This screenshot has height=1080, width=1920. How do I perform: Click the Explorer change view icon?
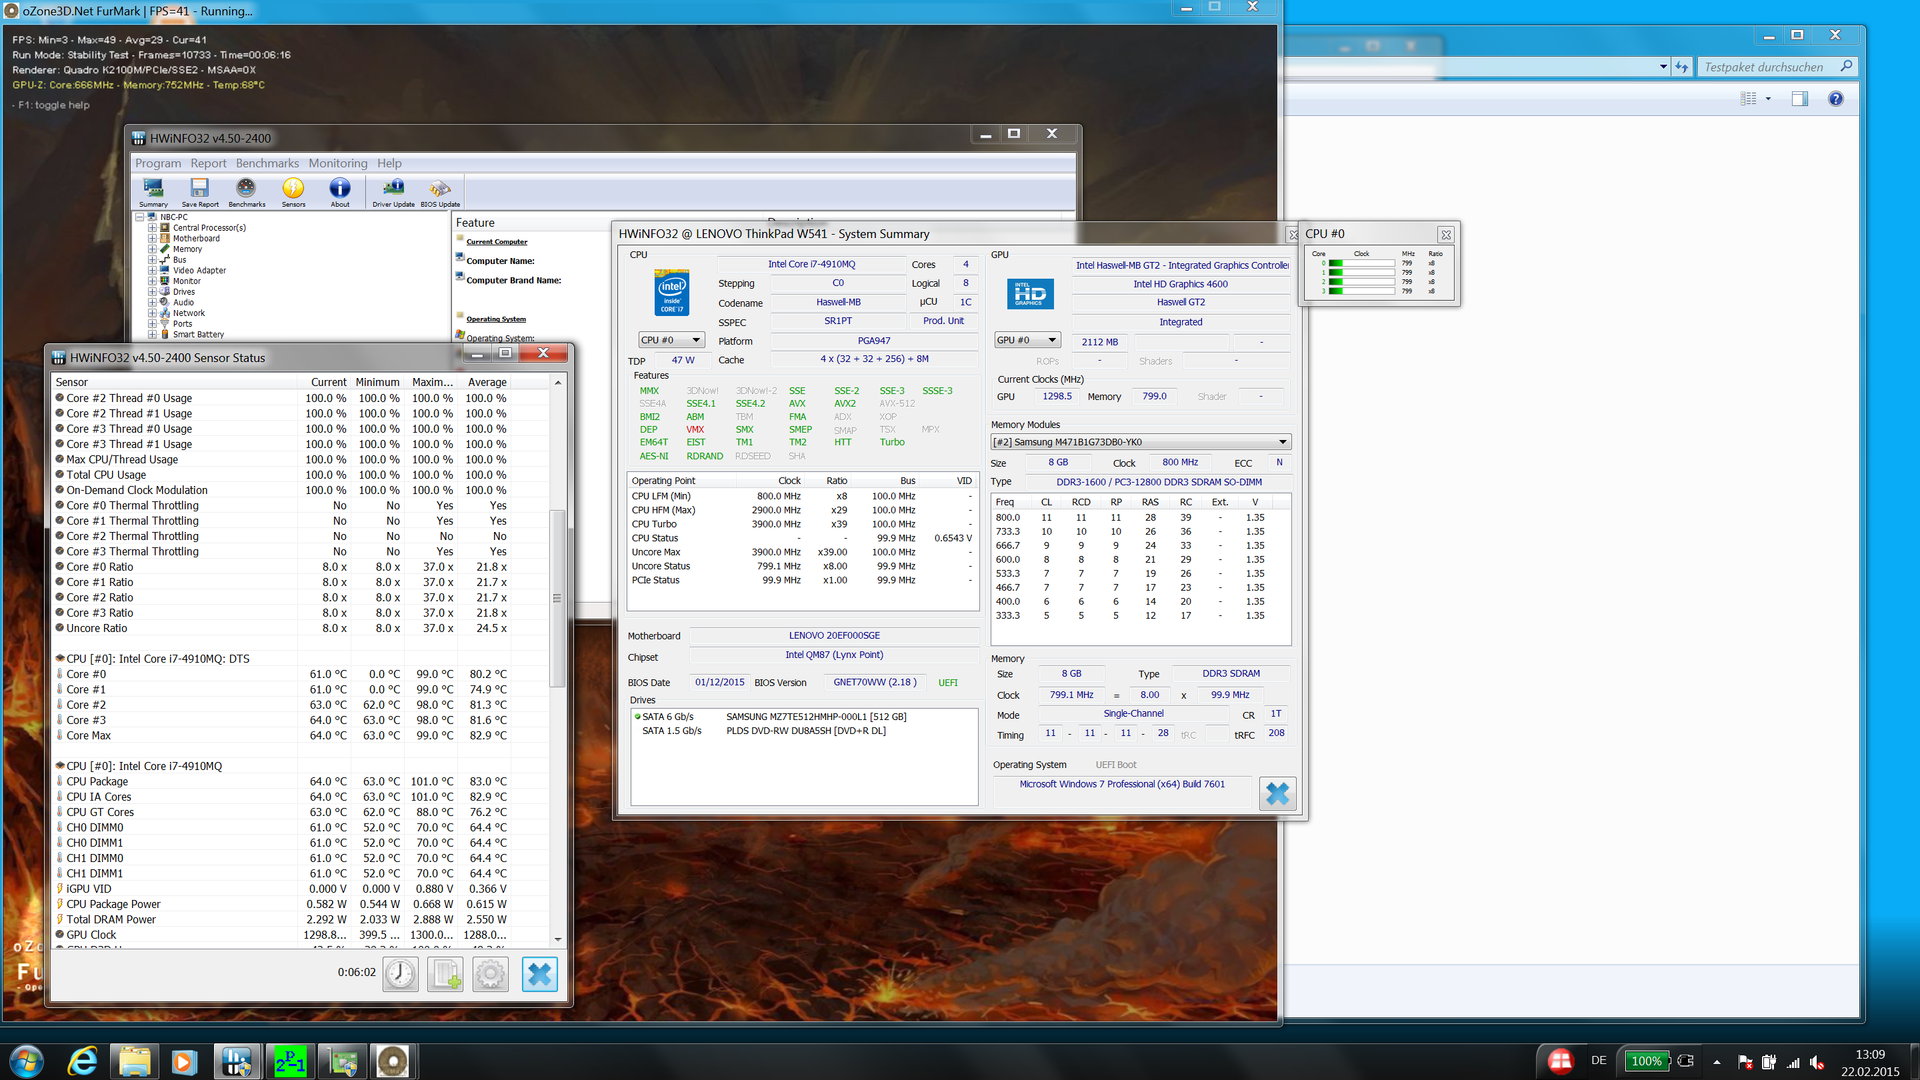tap(1748, 99)
